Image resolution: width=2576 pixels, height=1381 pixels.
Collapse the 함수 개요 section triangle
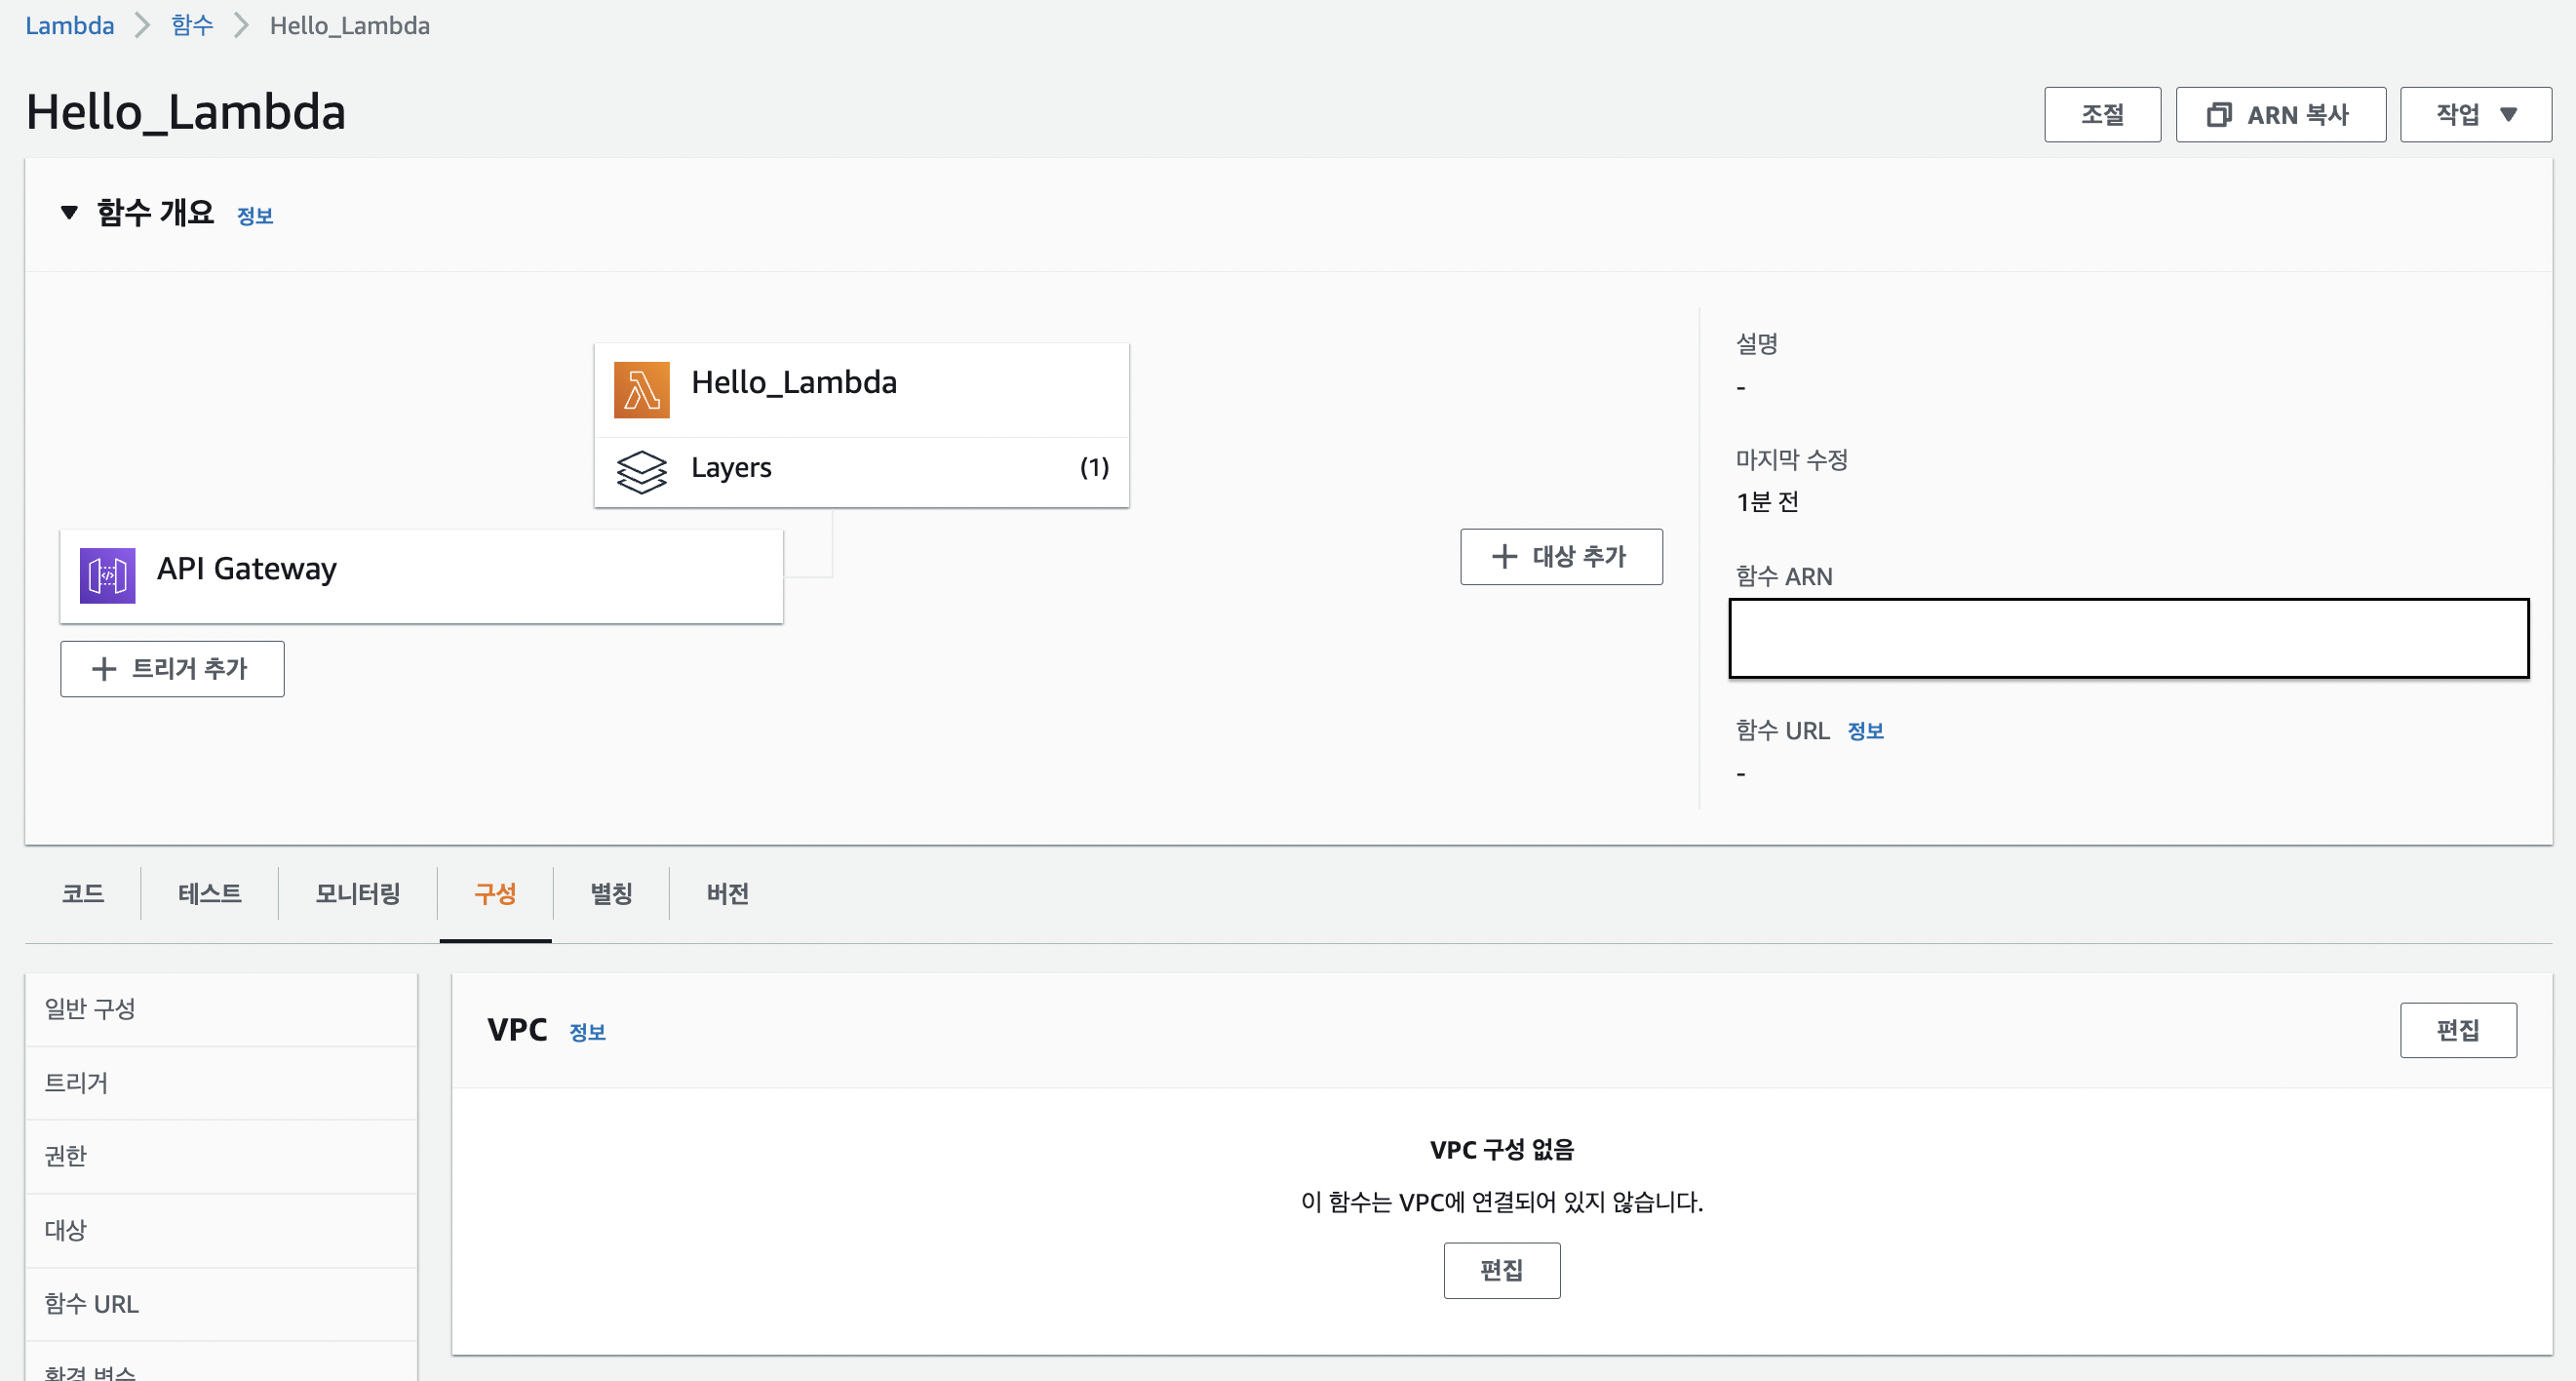coord(69,212)
